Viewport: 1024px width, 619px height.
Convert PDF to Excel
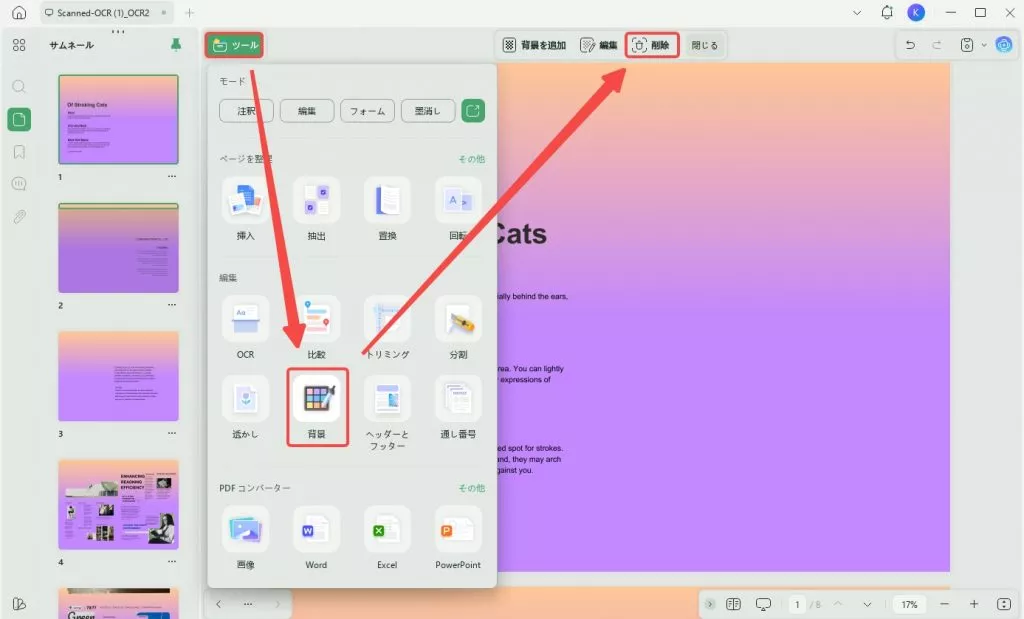point(387,538)
